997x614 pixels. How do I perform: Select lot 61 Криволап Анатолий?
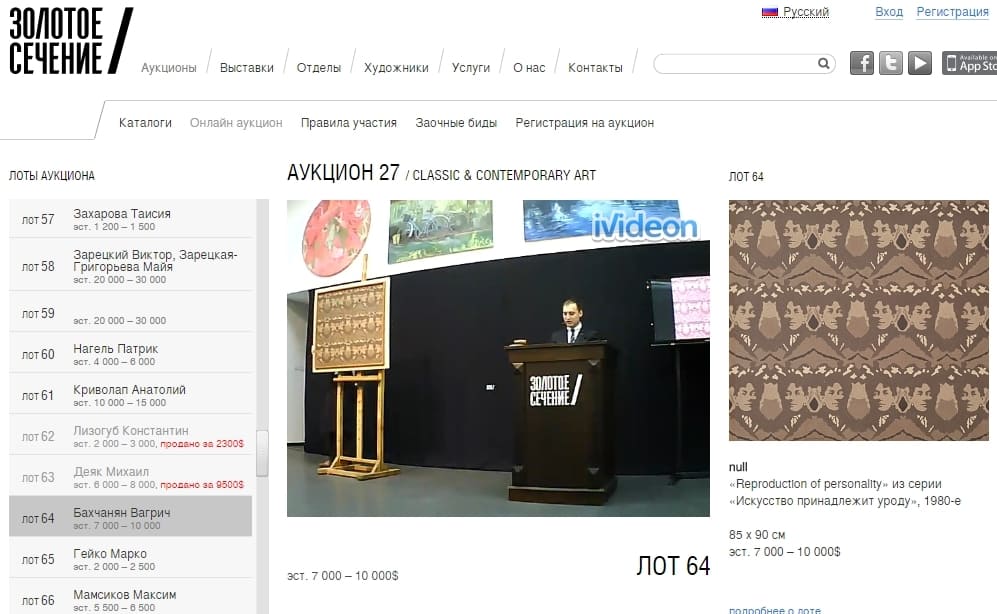tap(130, 395)
